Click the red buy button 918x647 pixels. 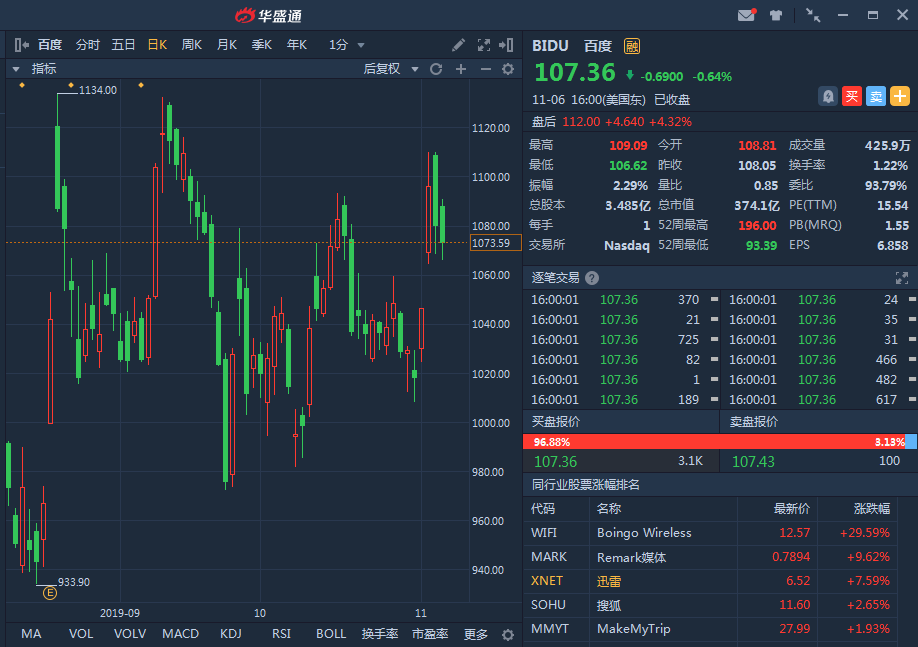pos(852,96)
